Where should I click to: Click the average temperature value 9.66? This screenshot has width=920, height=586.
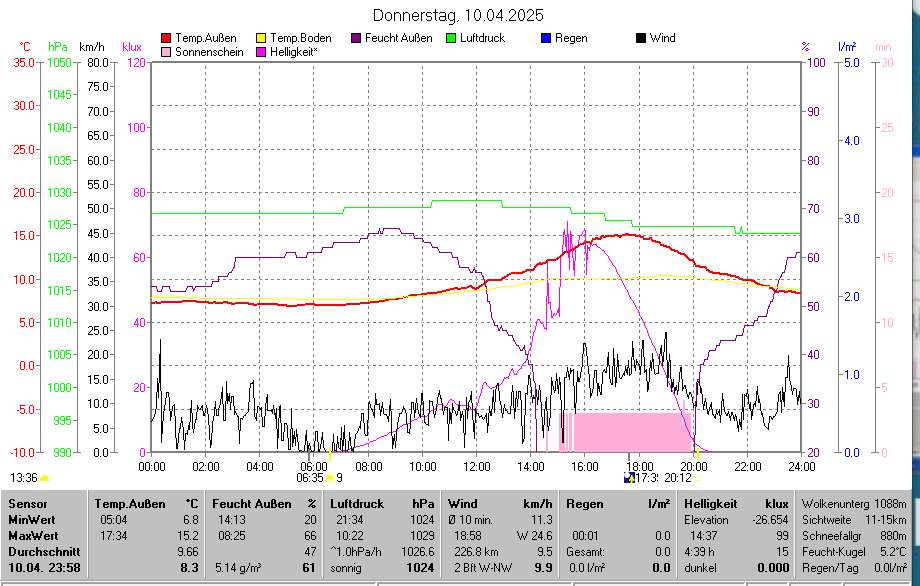tap(188, 552)
